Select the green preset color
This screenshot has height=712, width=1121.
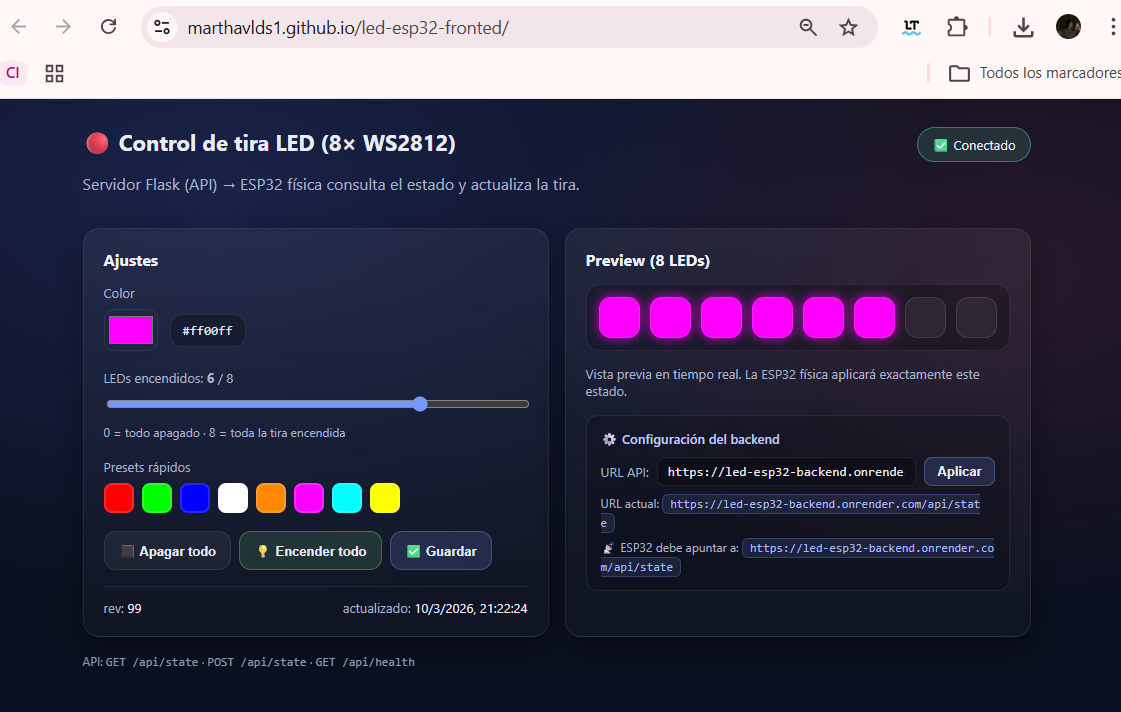157,498
